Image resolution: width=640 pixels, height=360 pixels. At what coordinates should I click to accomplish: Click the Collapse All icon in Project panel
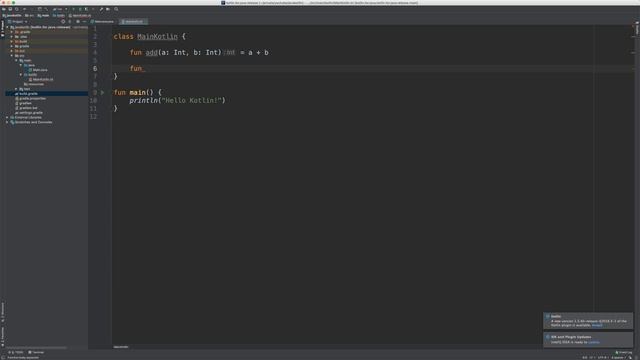coord(70,22)
